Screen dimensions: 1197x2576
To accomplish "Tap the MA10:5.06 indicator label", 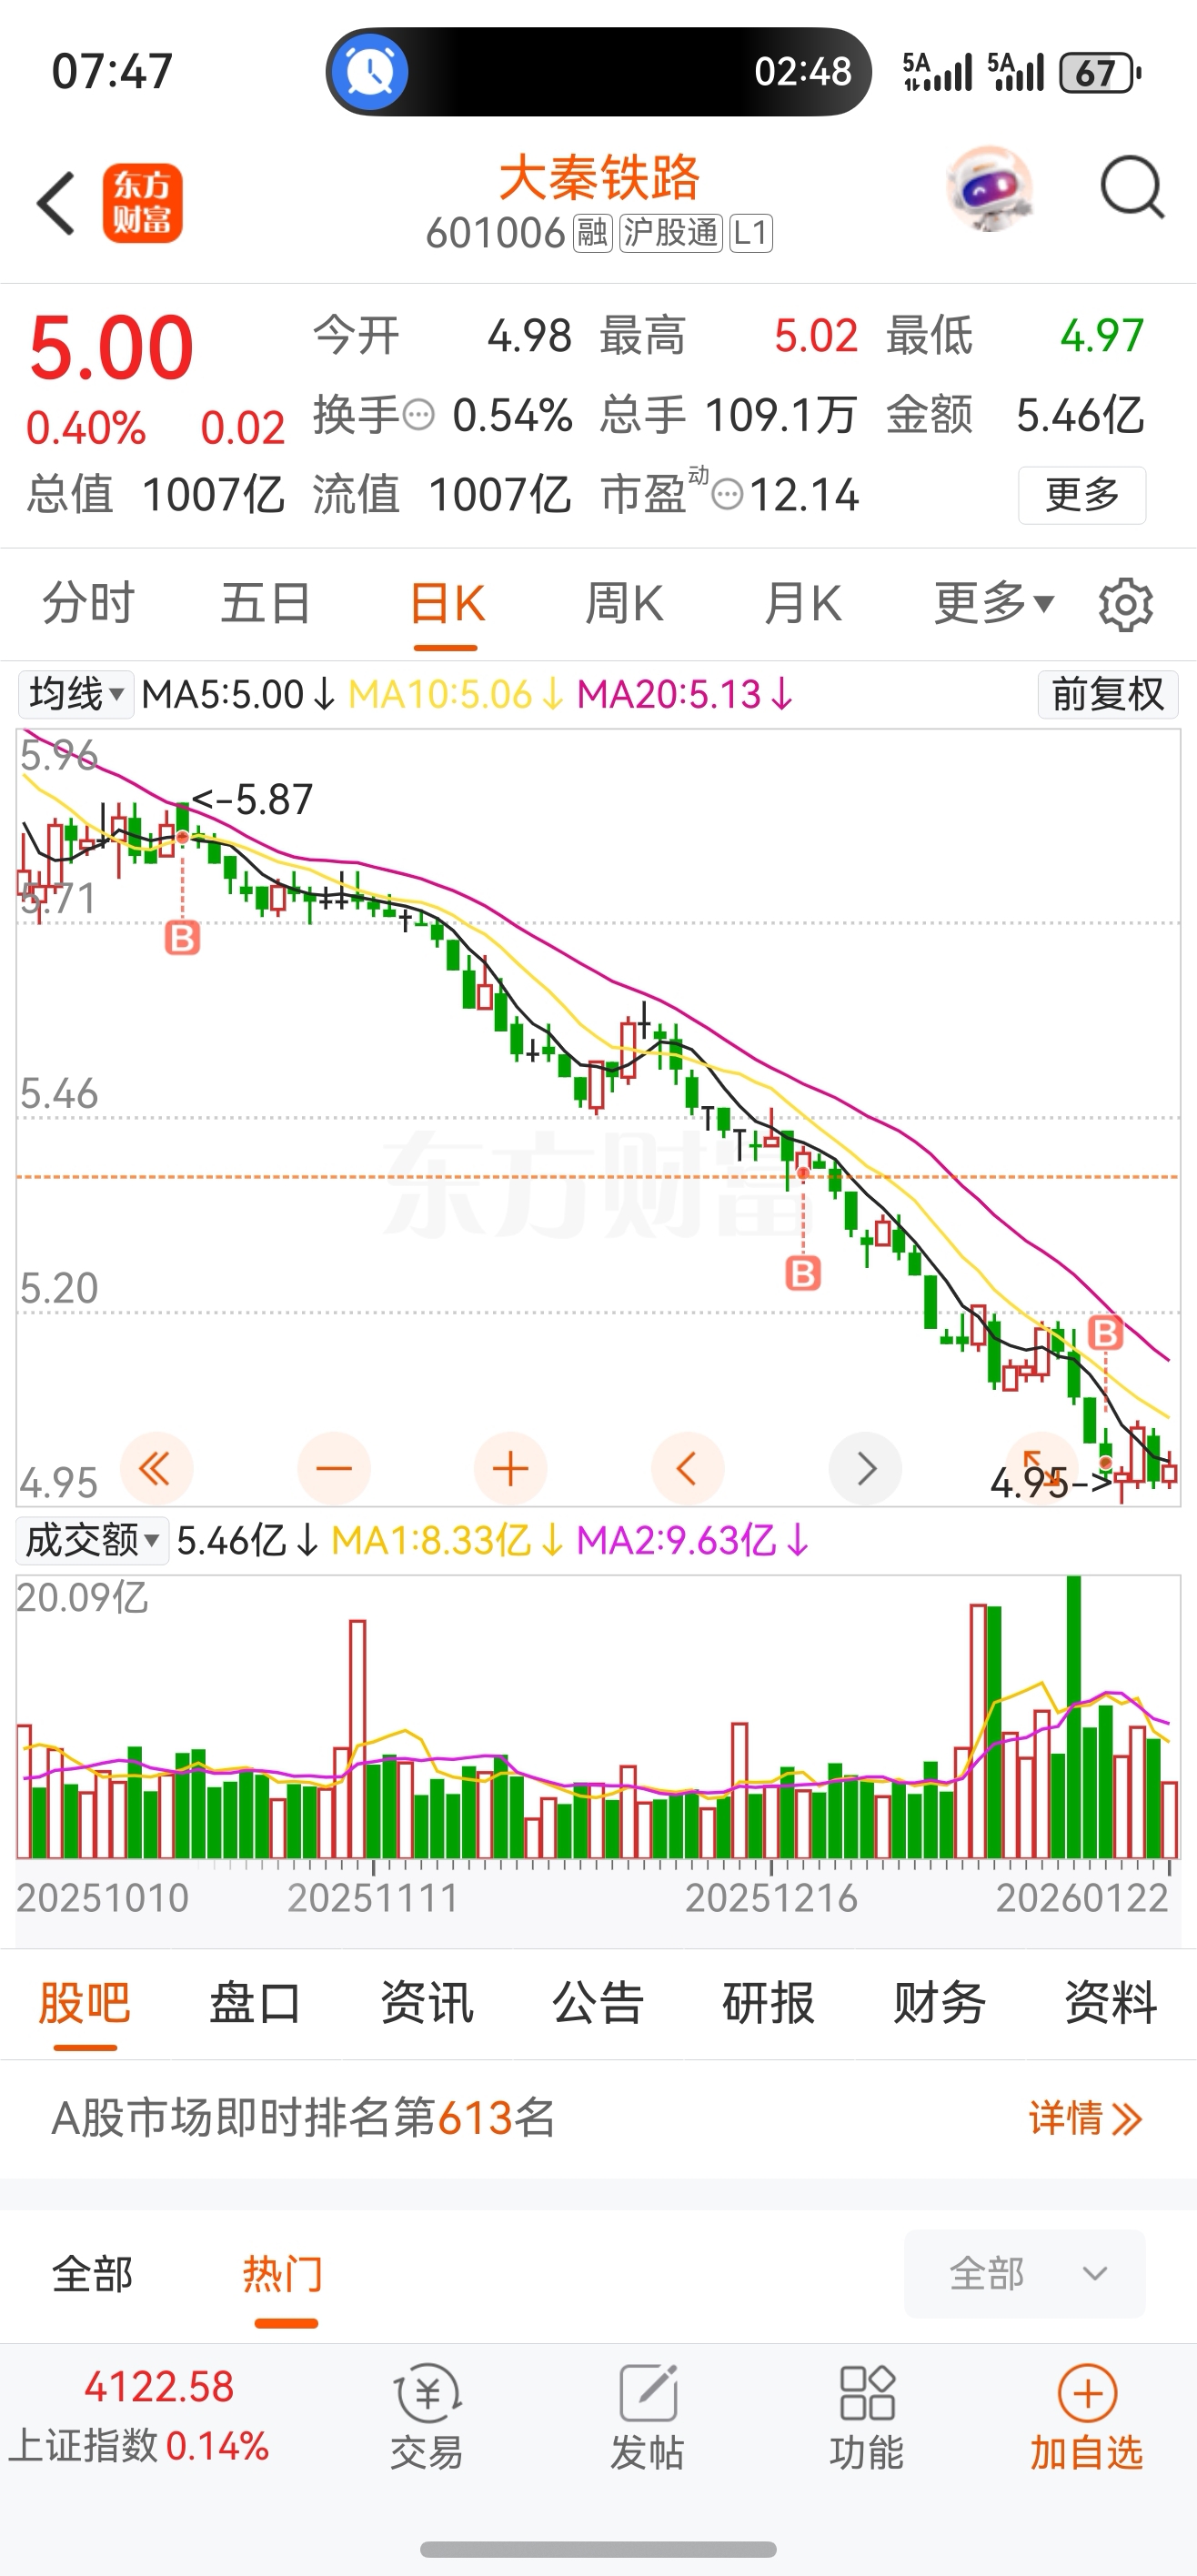I will 456,694.
